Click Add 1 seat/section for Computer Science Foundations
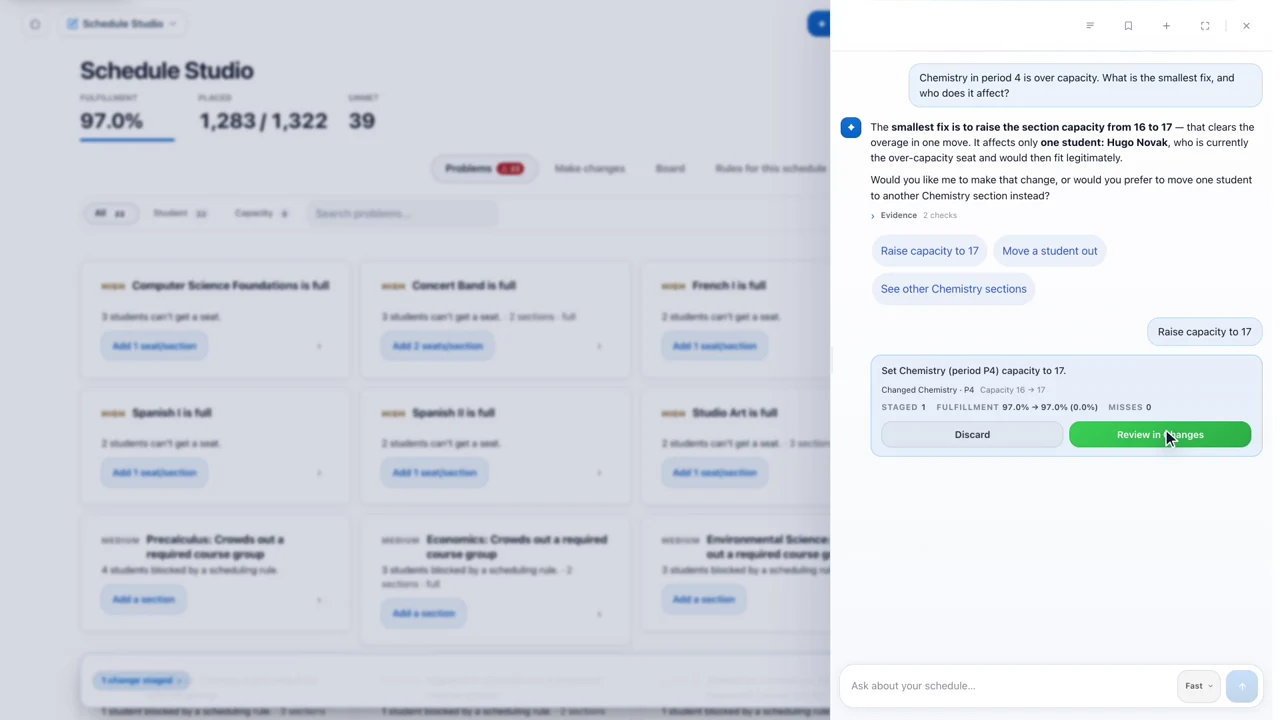 click(154, 346)
